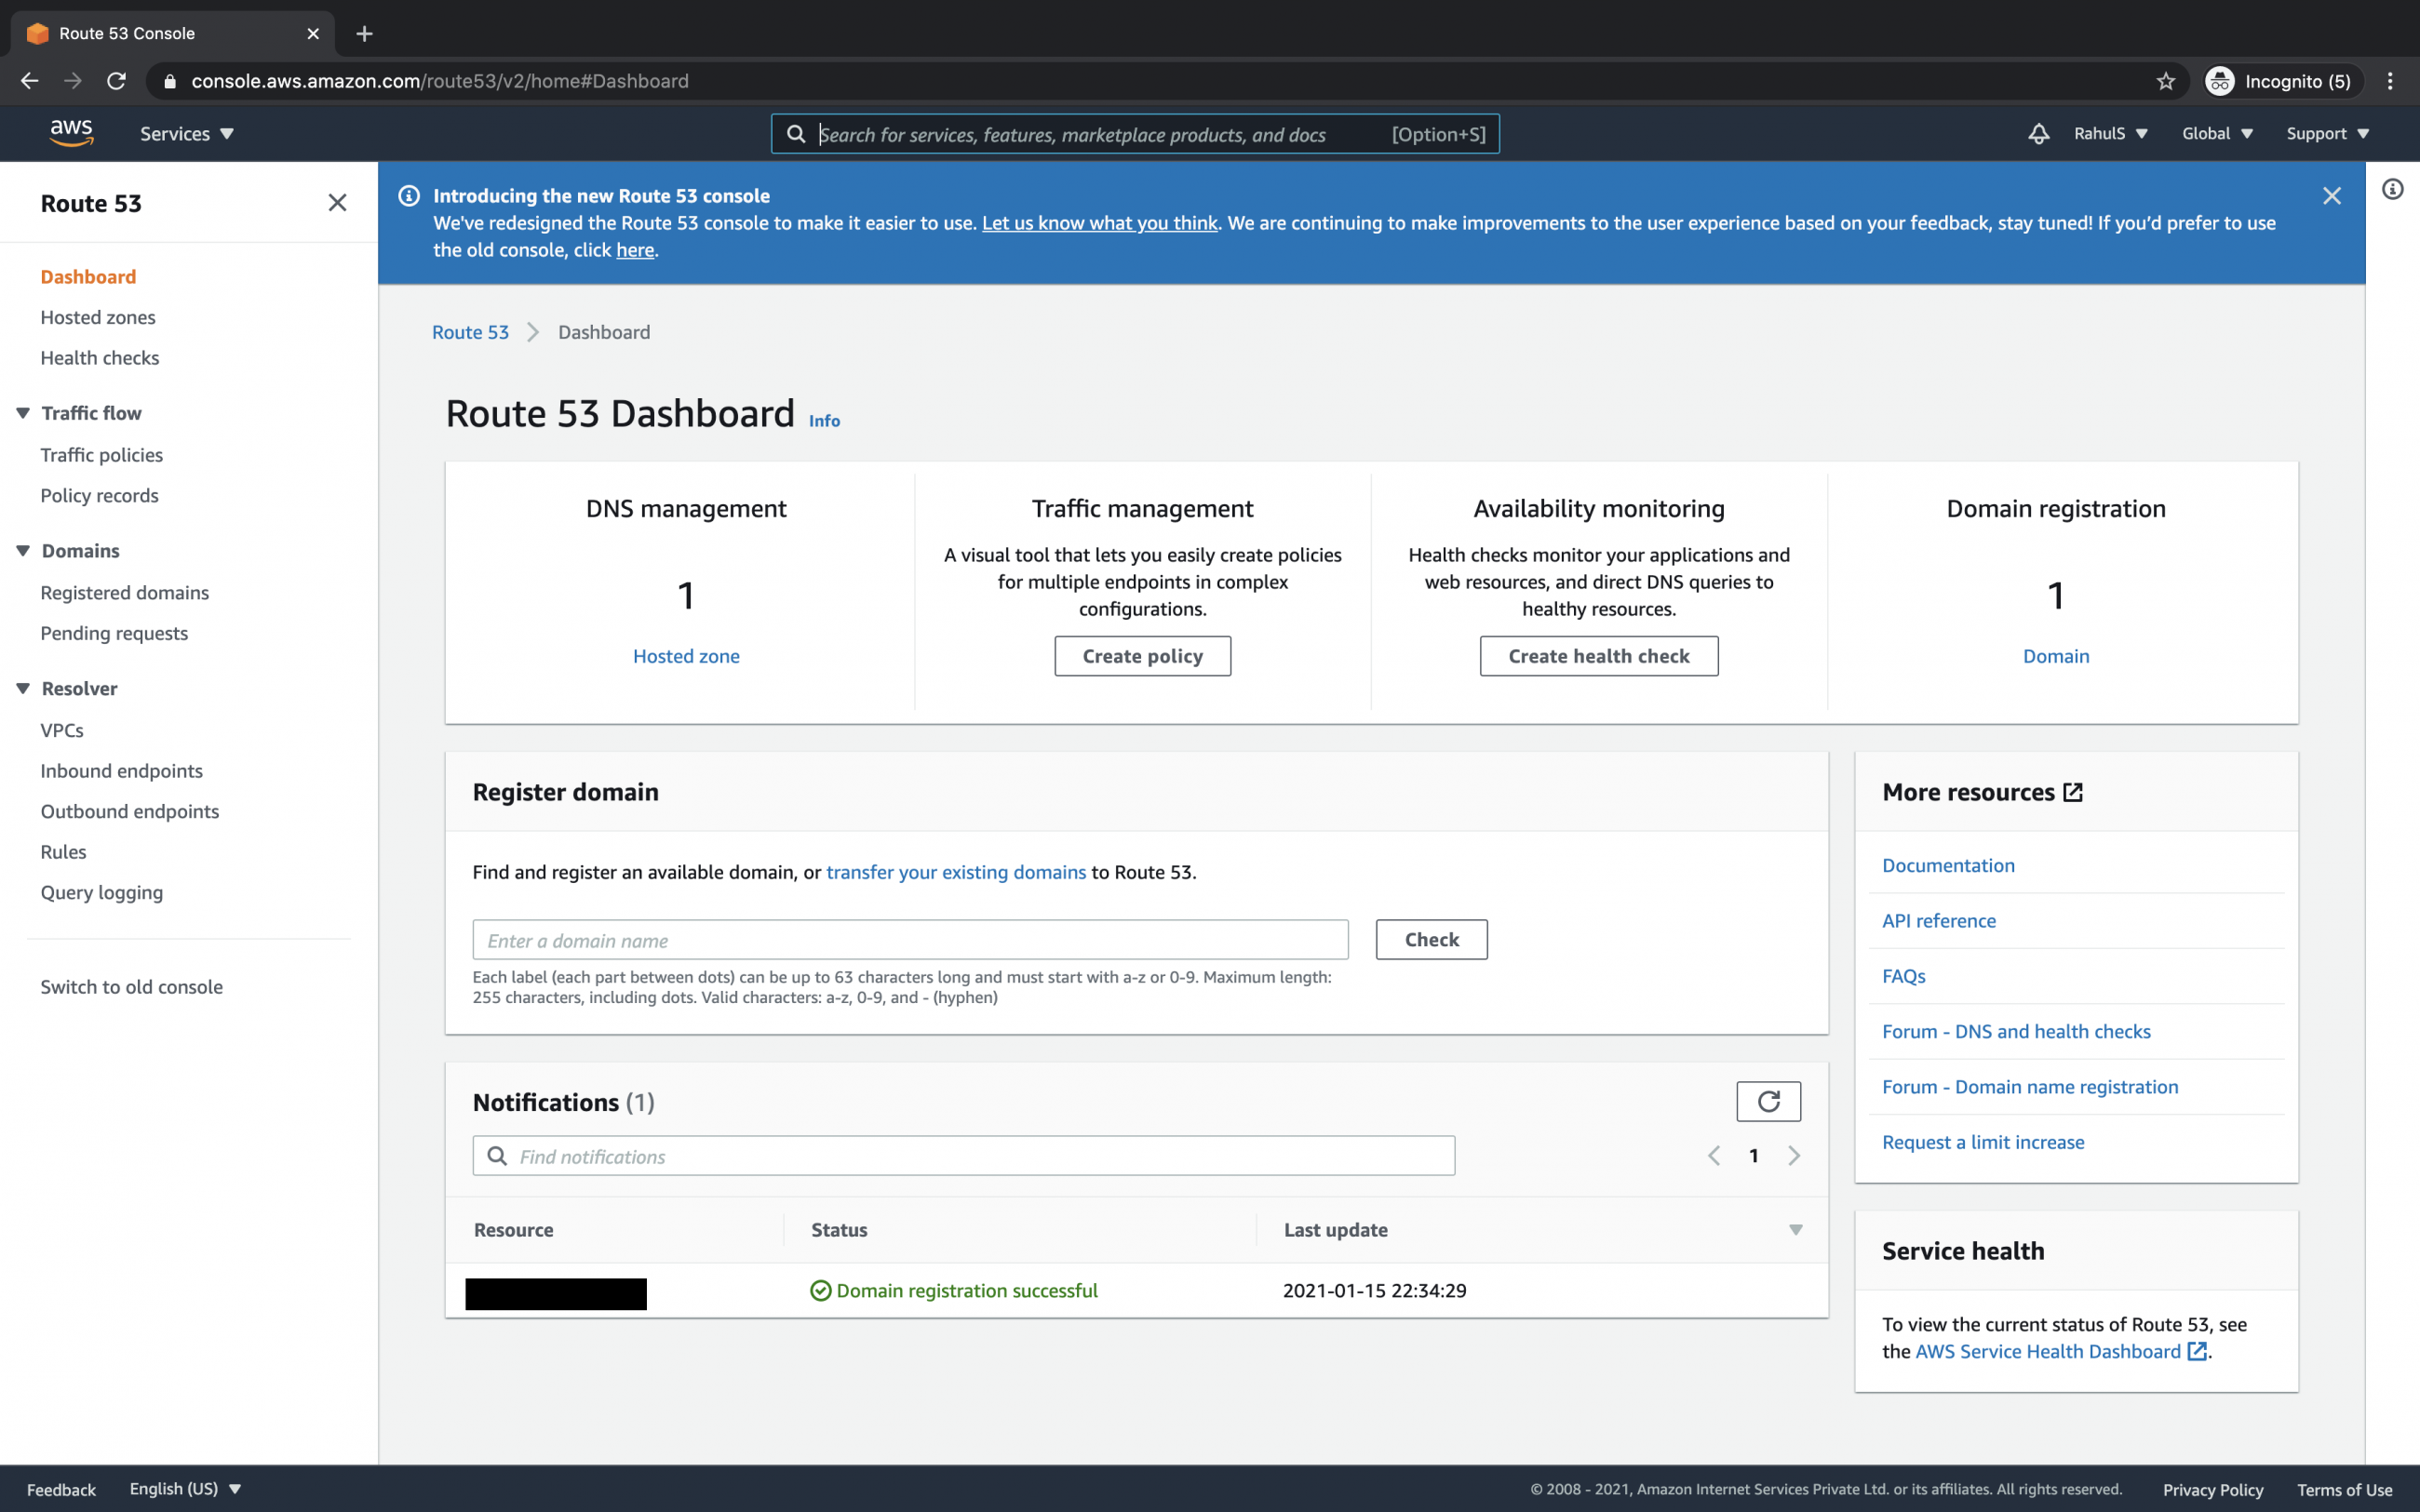2420x1512 pixels.
Task: Click the Incognito profile icon
Action: pyautogui.click(x=2221, y=81)
